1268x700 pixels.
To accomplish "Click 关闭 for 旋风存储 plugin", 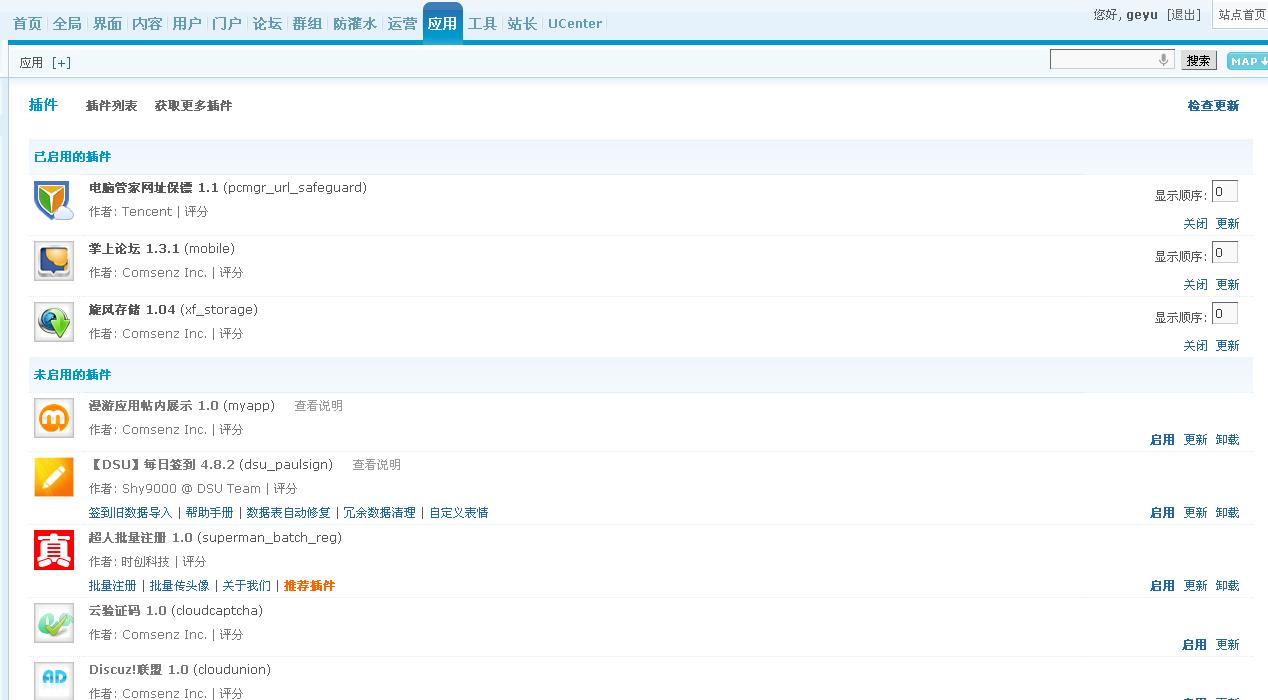I will [1195, 346].
